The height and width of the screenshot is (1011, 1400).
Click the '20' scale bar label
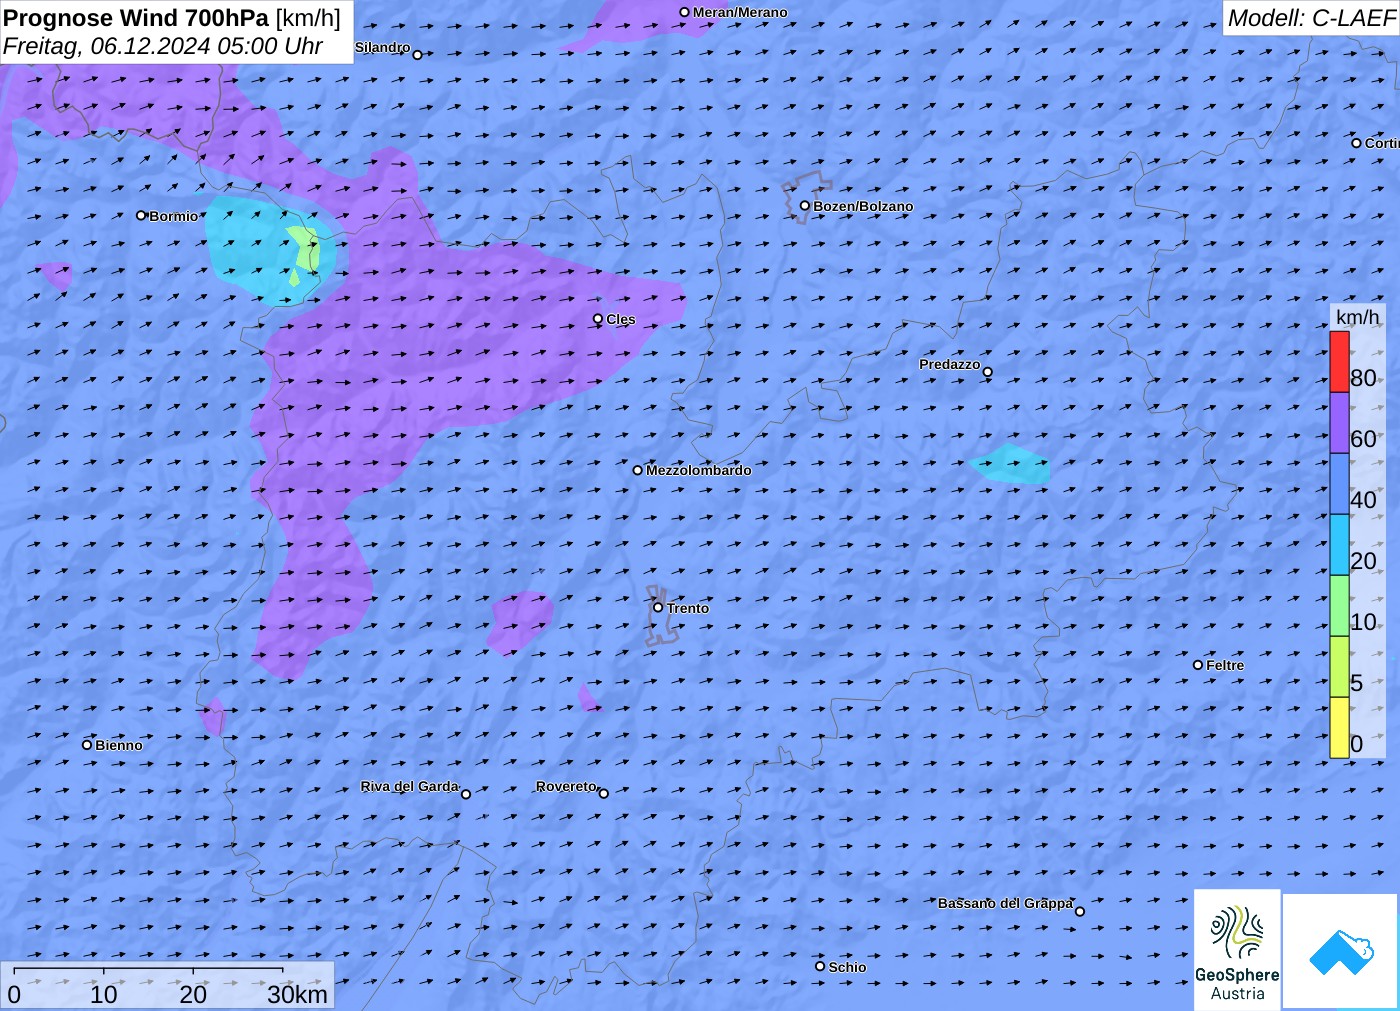click(x=193, y=994)
